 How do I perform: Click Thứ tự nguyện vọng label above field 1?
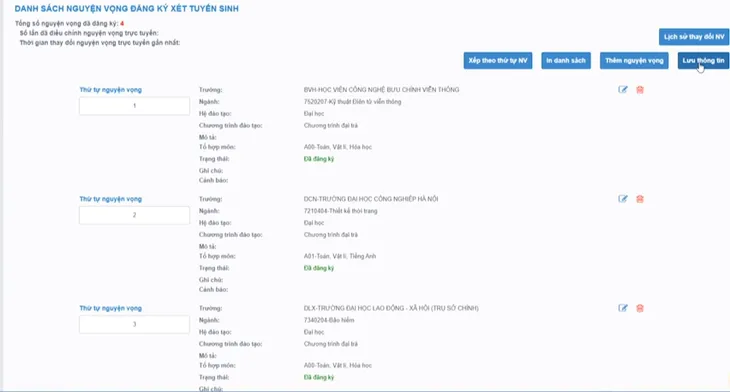tap(110, 90)
